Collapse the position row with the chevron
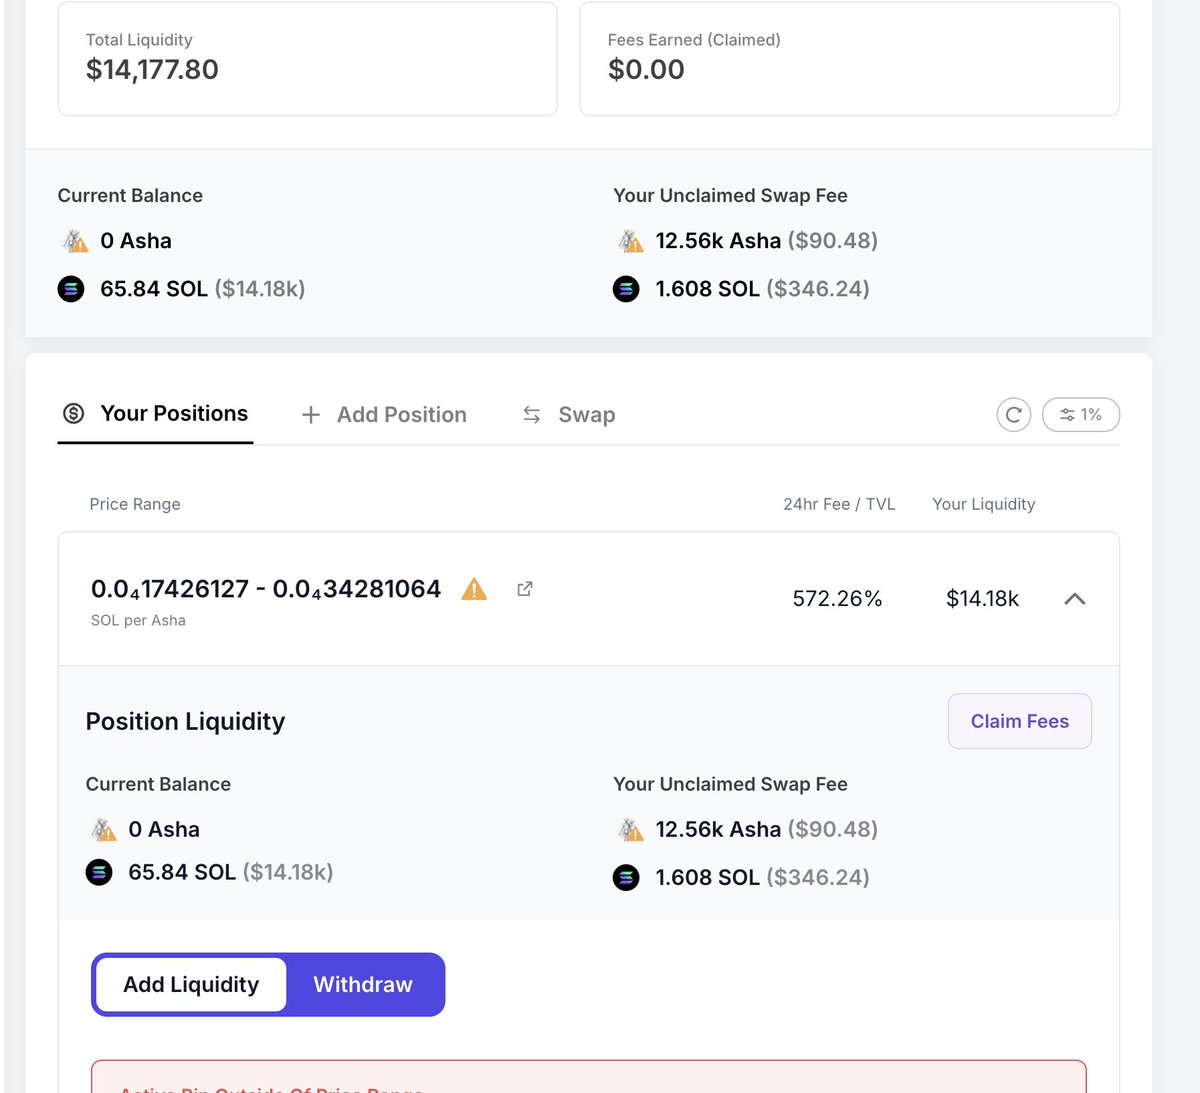 click(1075, 599)
